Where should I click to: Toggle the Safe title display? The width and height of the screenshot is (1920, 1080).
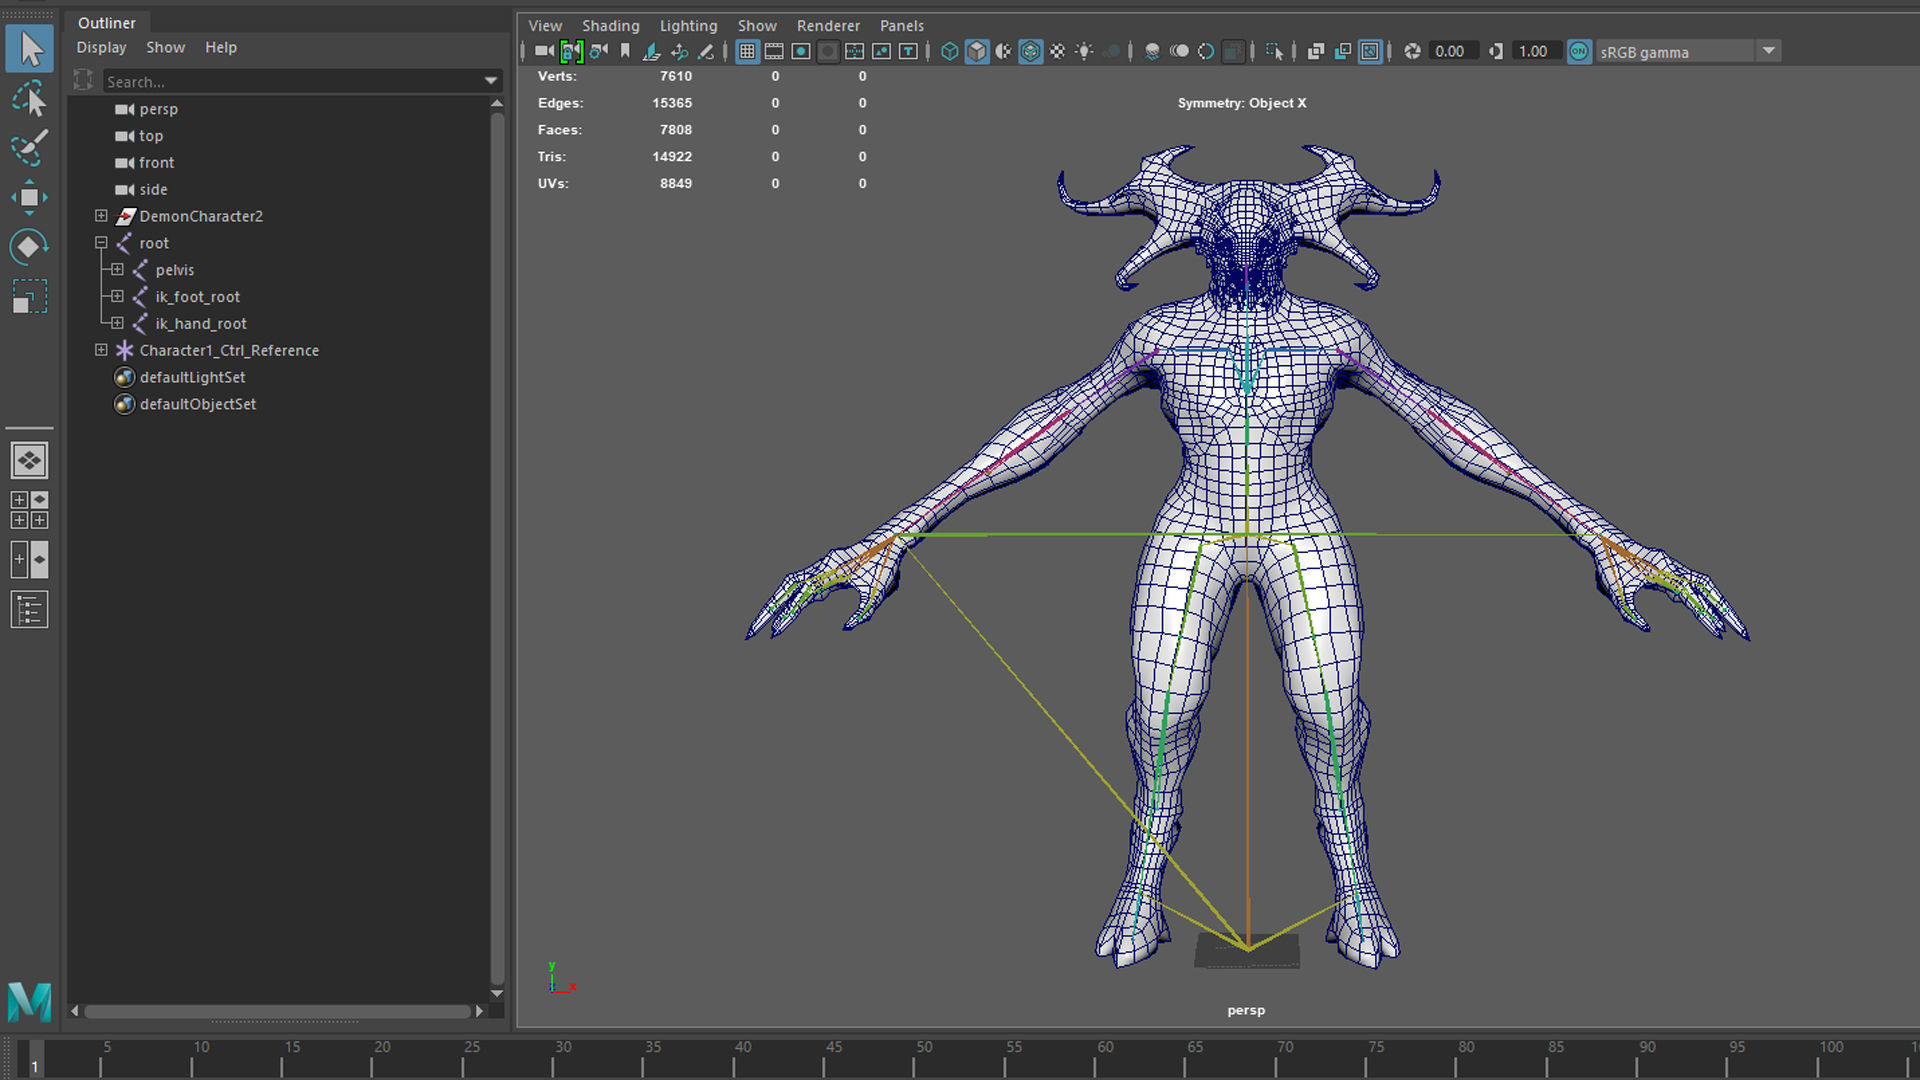tap(909, 51)
